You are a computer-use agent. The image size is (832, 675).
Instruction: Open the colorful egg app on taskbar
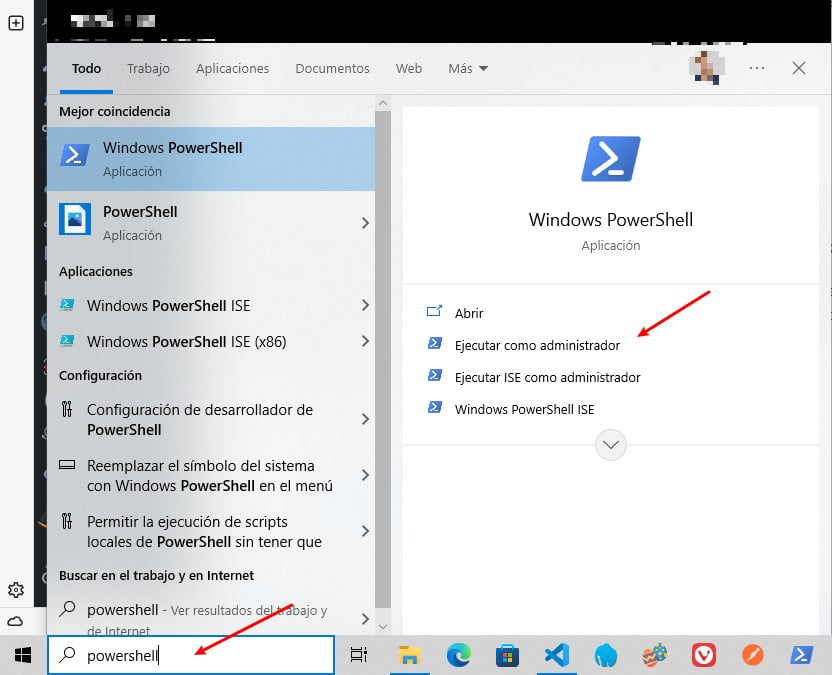pos(655,655)
